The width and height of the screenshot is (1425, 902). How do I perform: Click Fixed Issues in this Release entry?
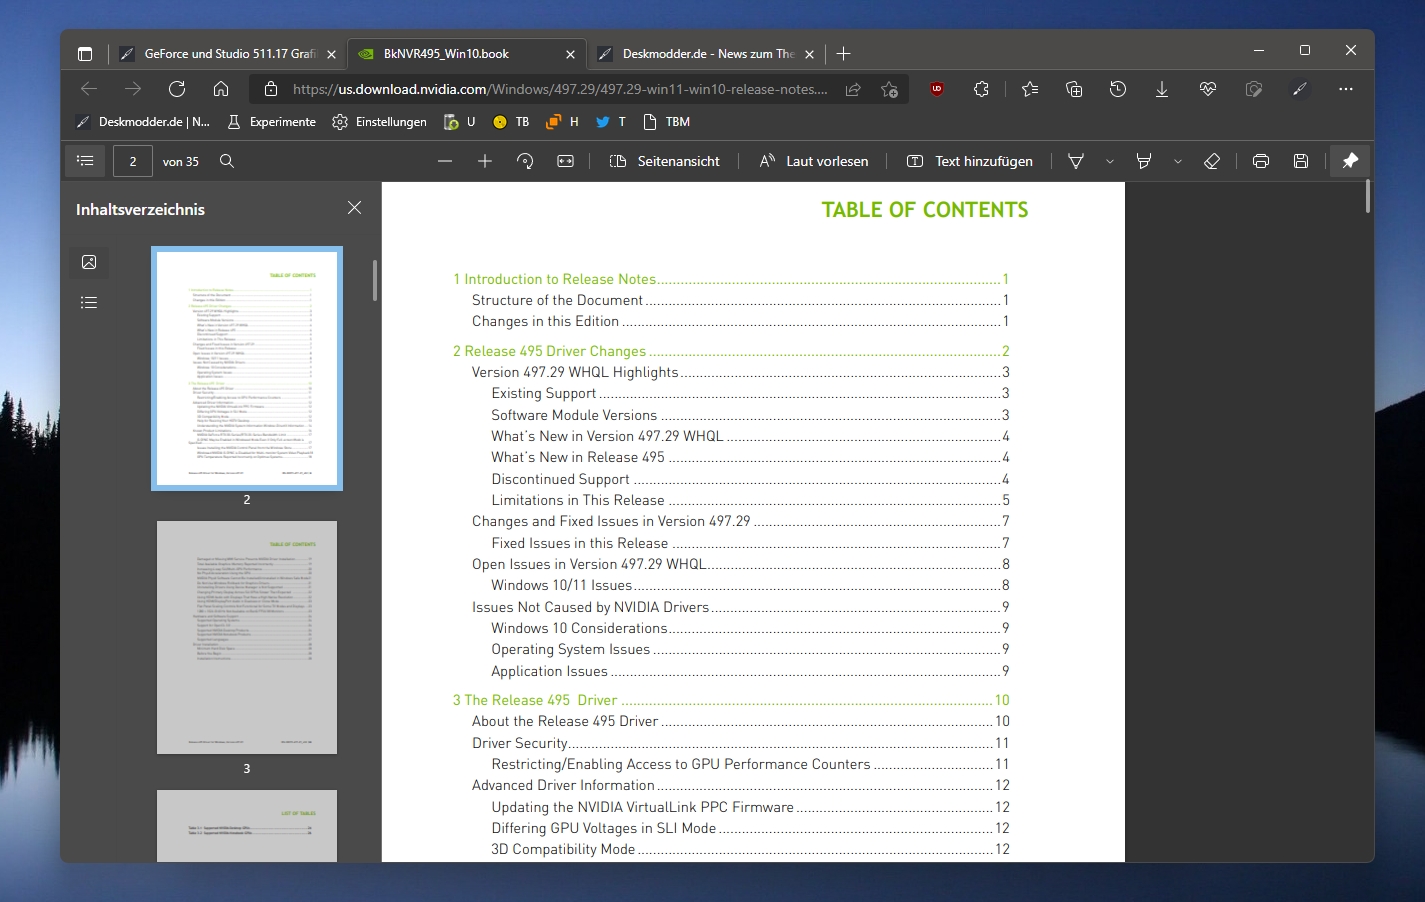tap(750, 543)
